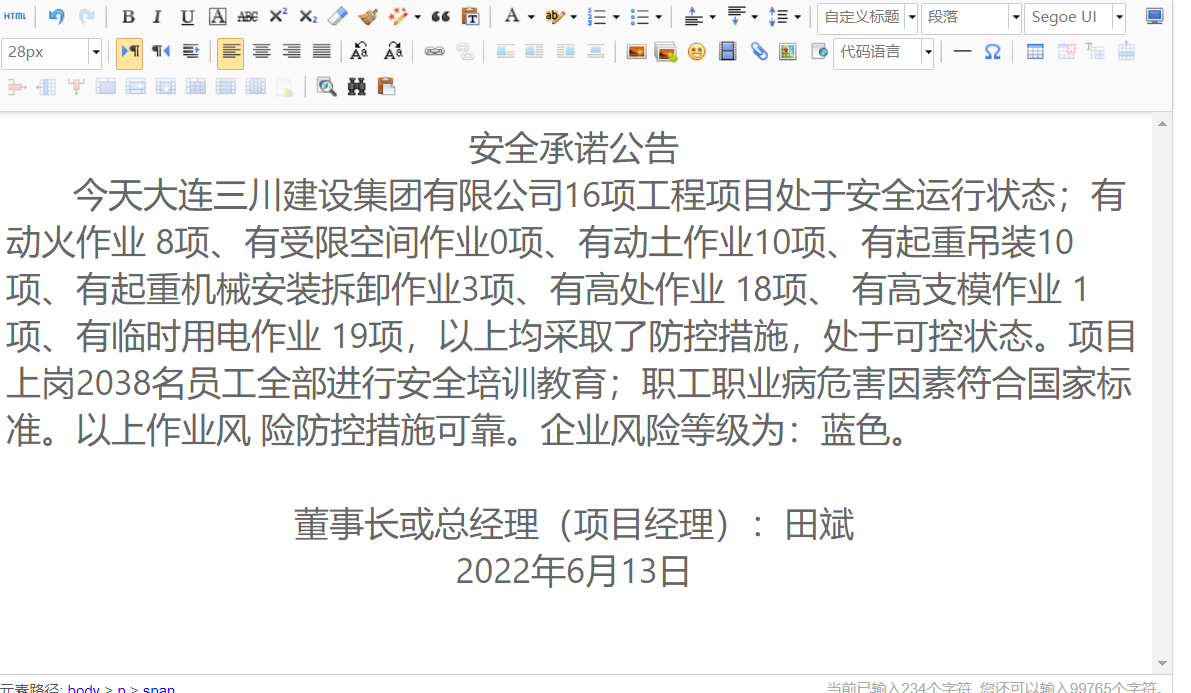
Task: Load content from the drafts box
Action: 387,86
